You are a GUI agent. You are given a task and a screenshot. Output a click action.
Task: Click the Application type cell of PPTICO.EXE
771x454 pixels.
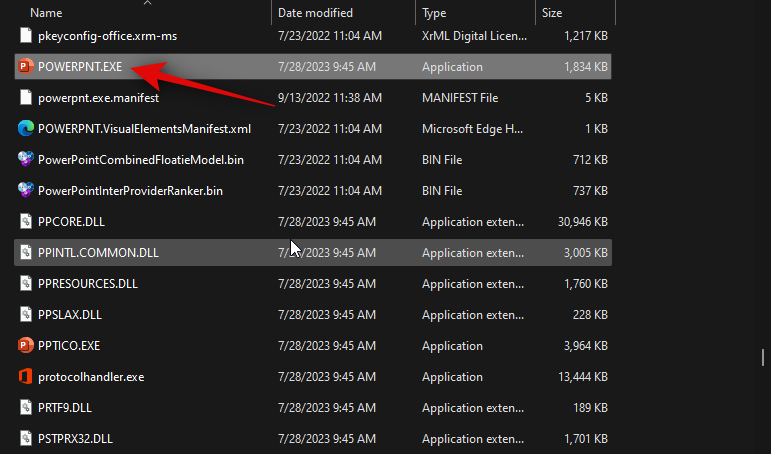(x=452, y=346)
